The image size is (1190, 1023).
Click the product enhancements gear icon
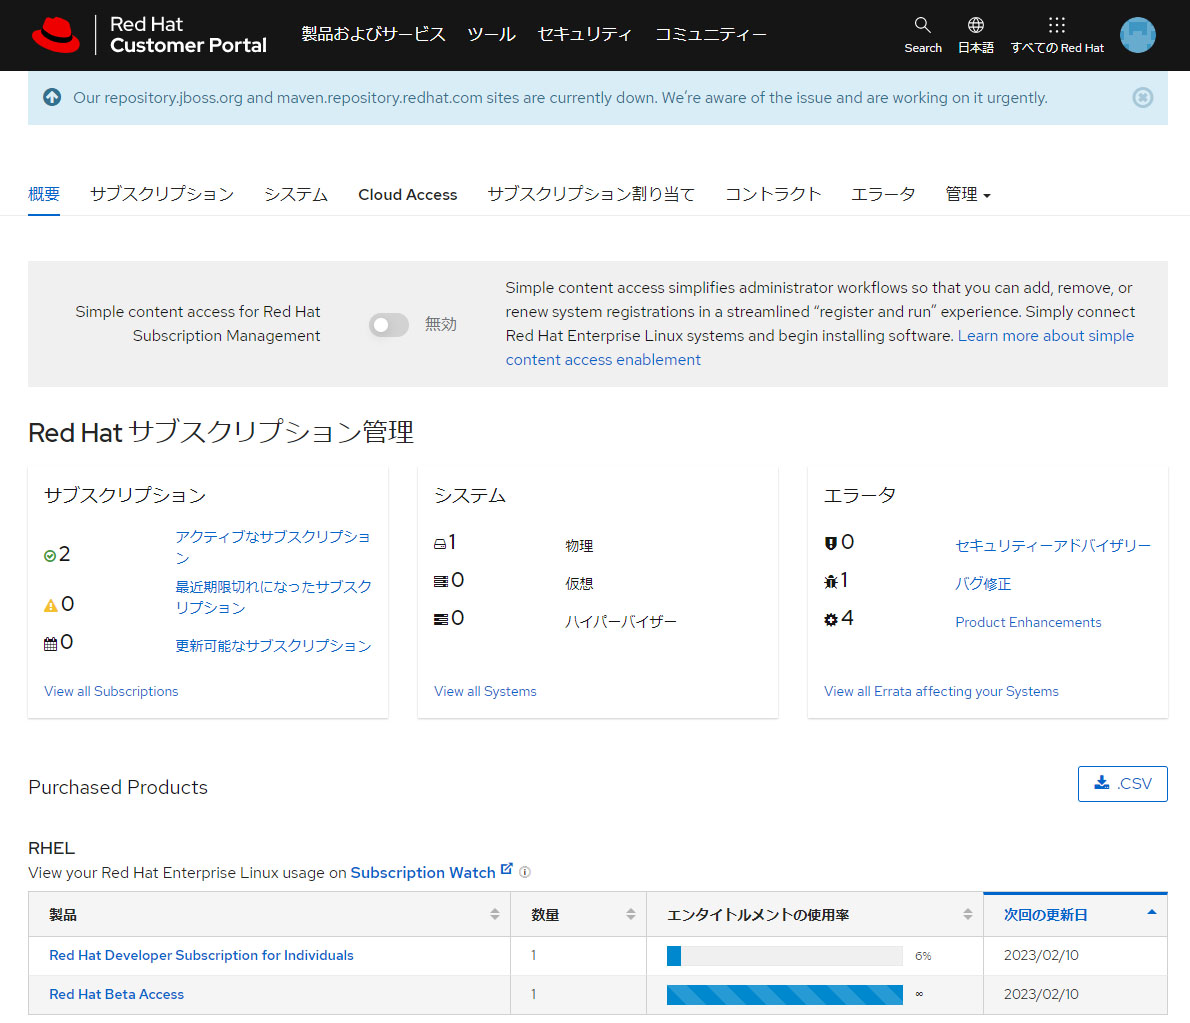[x=831, y=619]
